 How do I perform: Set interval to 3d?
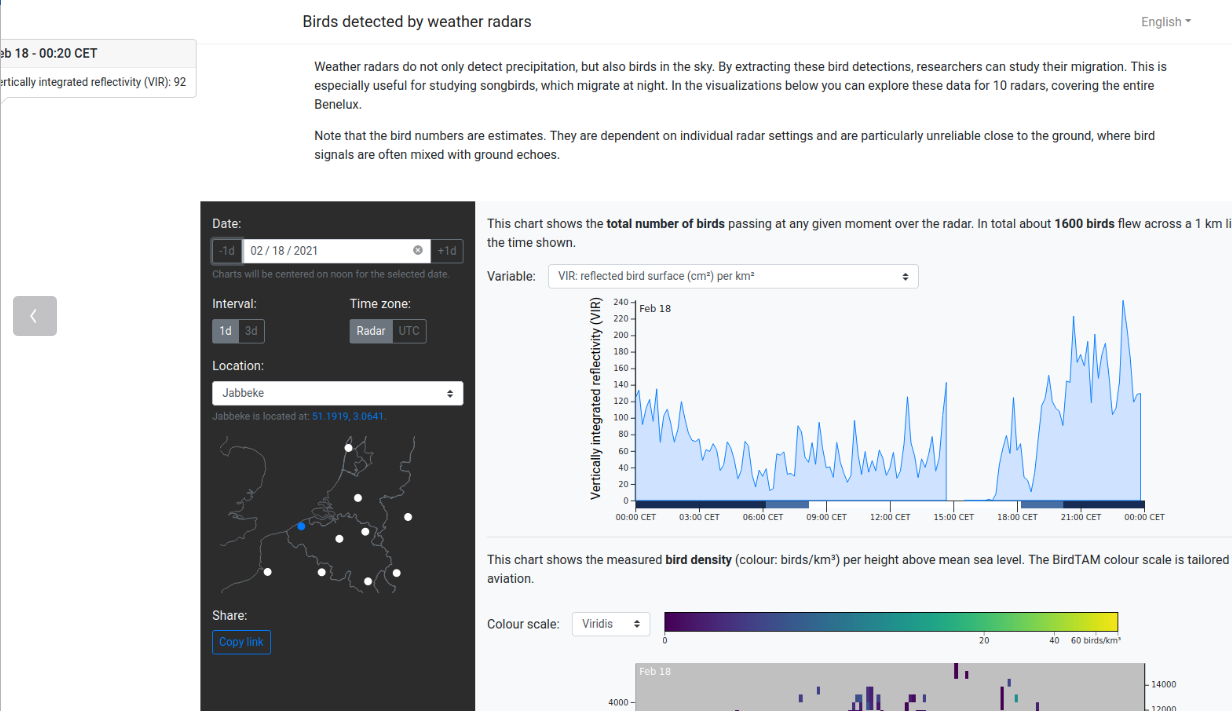pos(252,331)
